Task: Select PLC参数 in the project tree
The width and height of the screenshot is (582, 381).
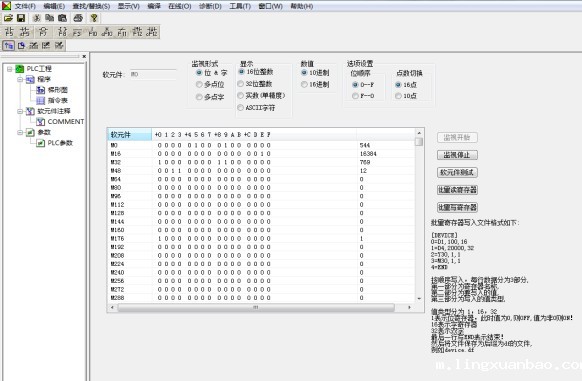Action: pos(60,143)
